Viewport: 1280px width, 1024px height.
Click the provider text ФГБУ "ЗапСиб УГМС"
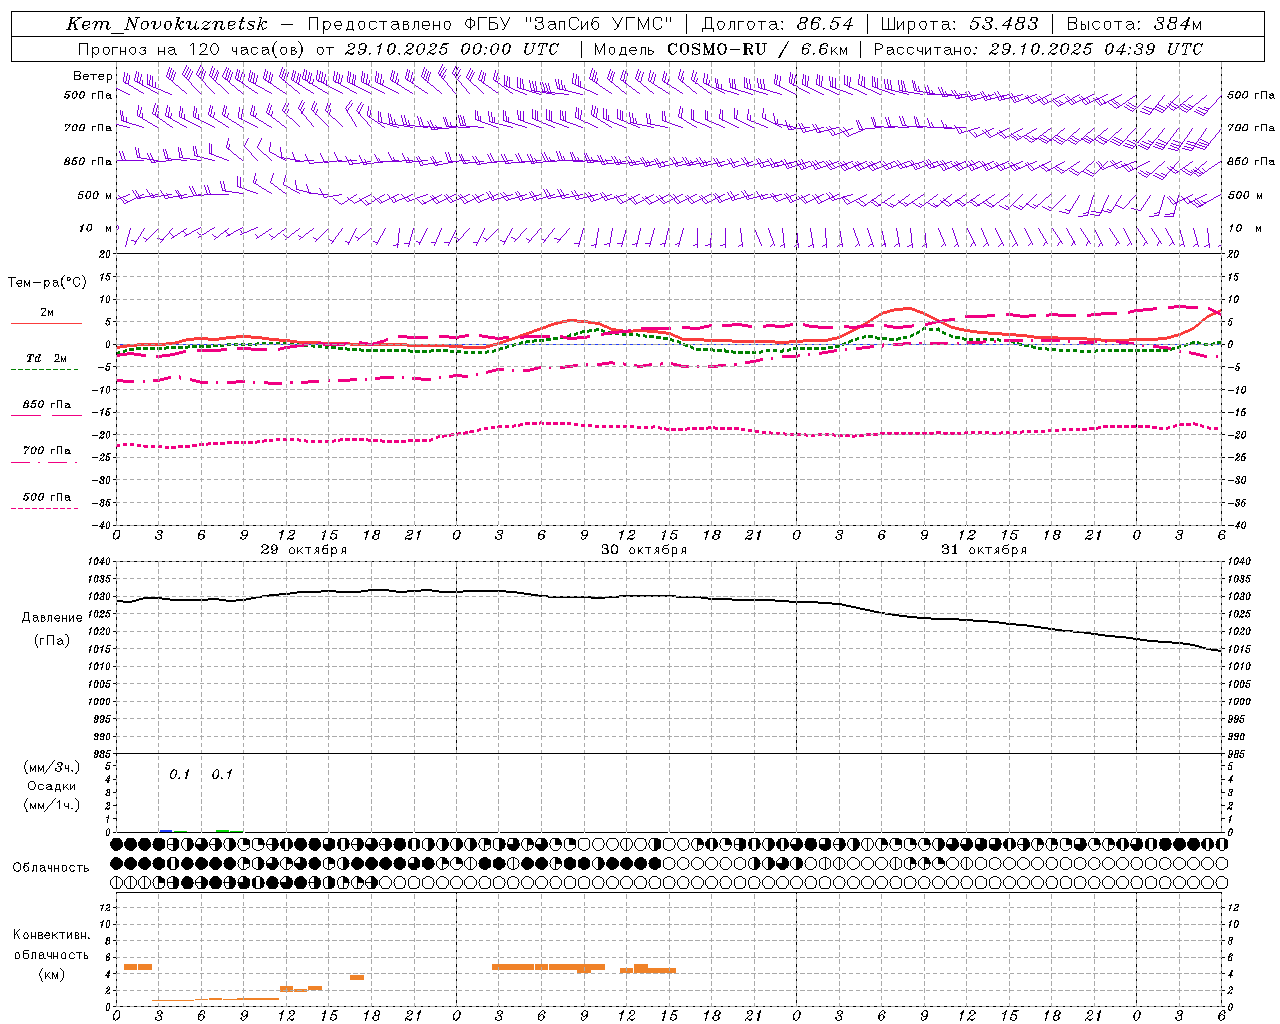569,24
